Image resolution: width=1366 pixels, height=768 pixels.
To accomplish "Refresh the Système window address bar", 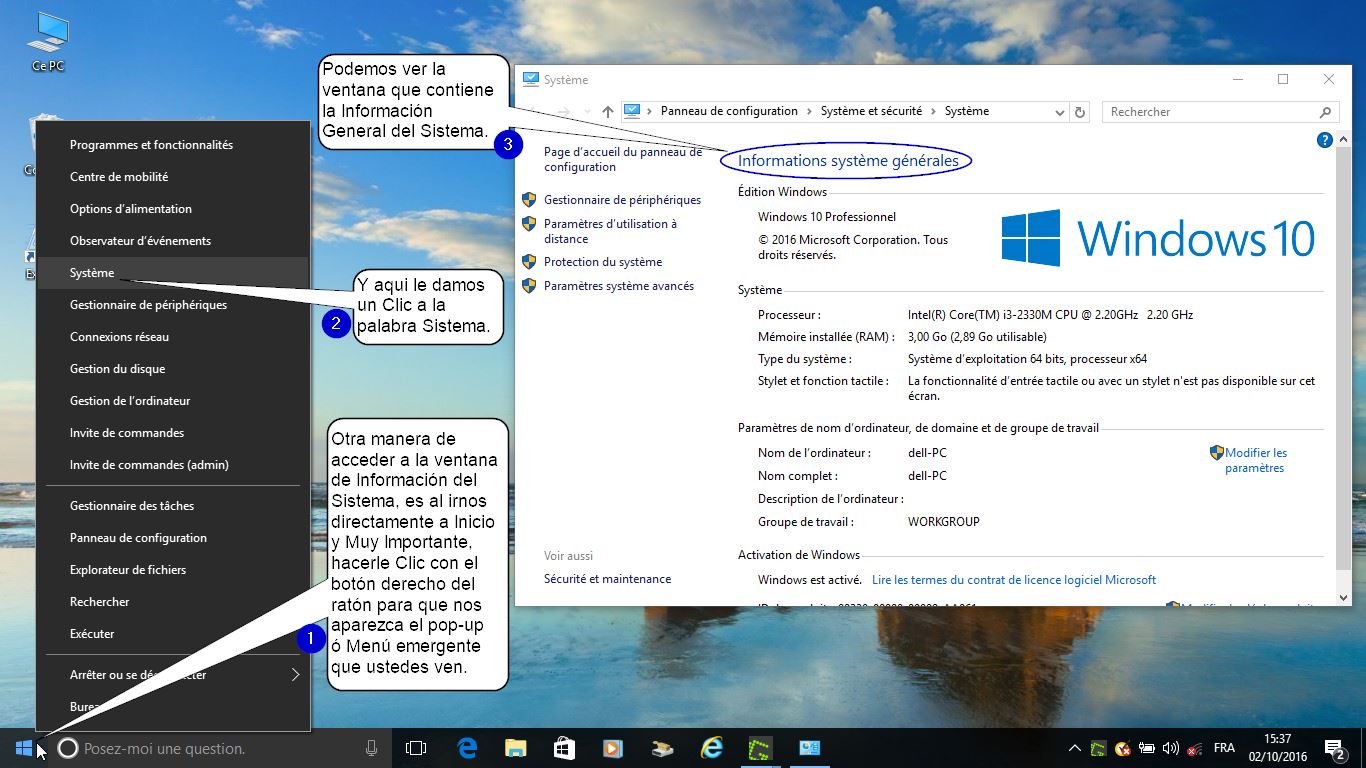I will (x=1079, y=112).
